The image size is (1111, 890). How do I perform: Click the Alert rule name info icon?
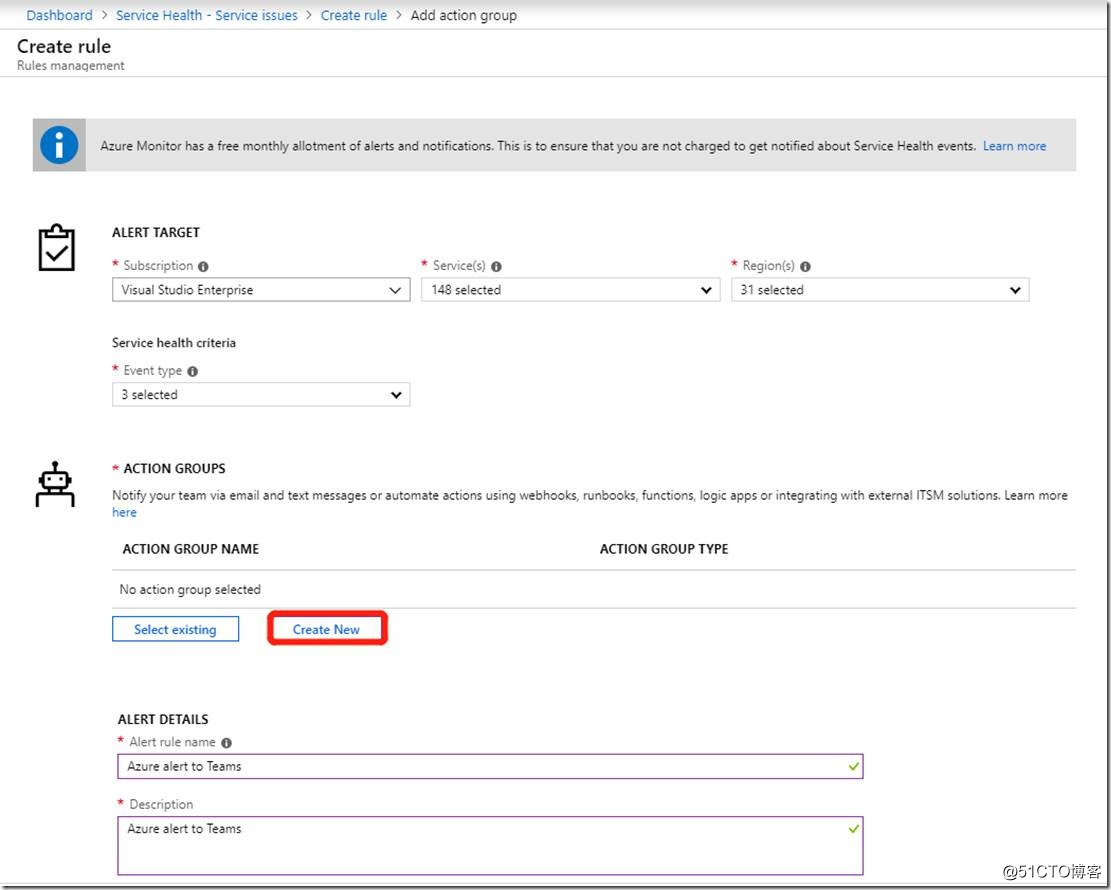[x=226, y=743]
